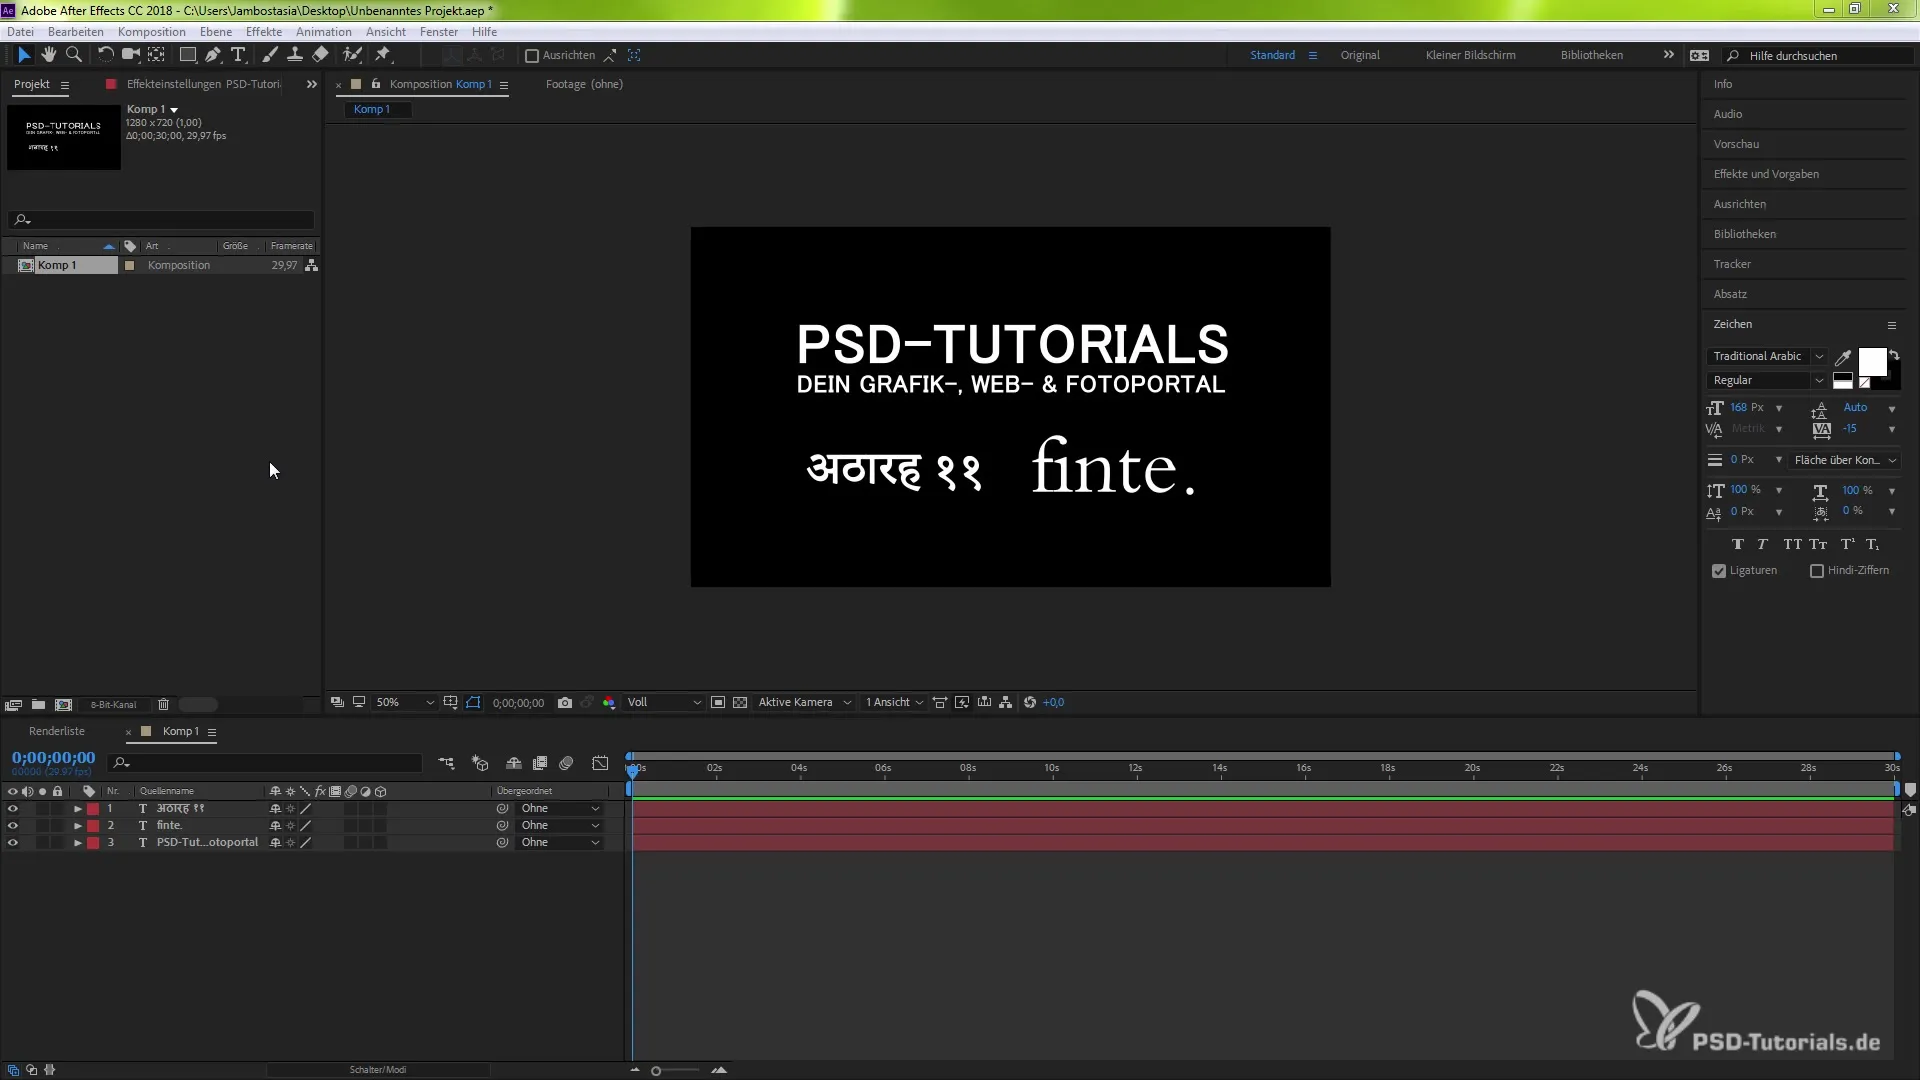
Task: Open the Datei menu
Action: coord(20,32)
